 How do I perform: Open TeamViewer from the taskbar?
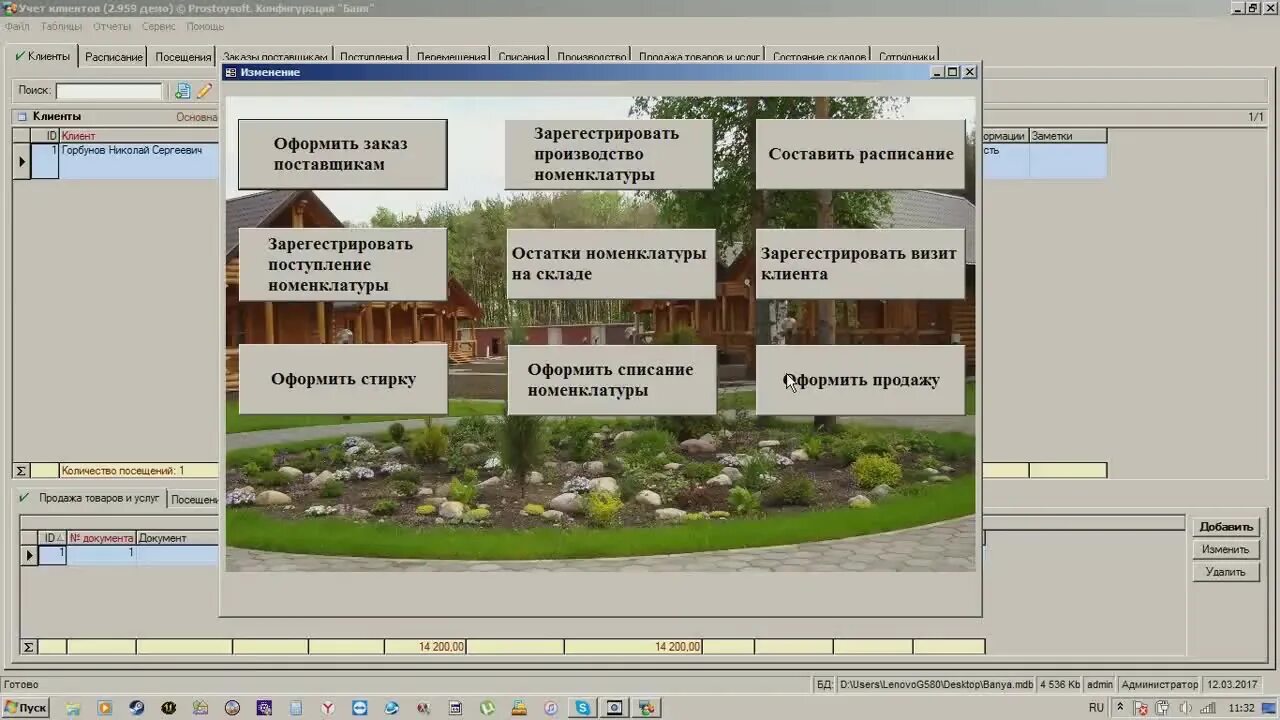[x=360, y=708]
